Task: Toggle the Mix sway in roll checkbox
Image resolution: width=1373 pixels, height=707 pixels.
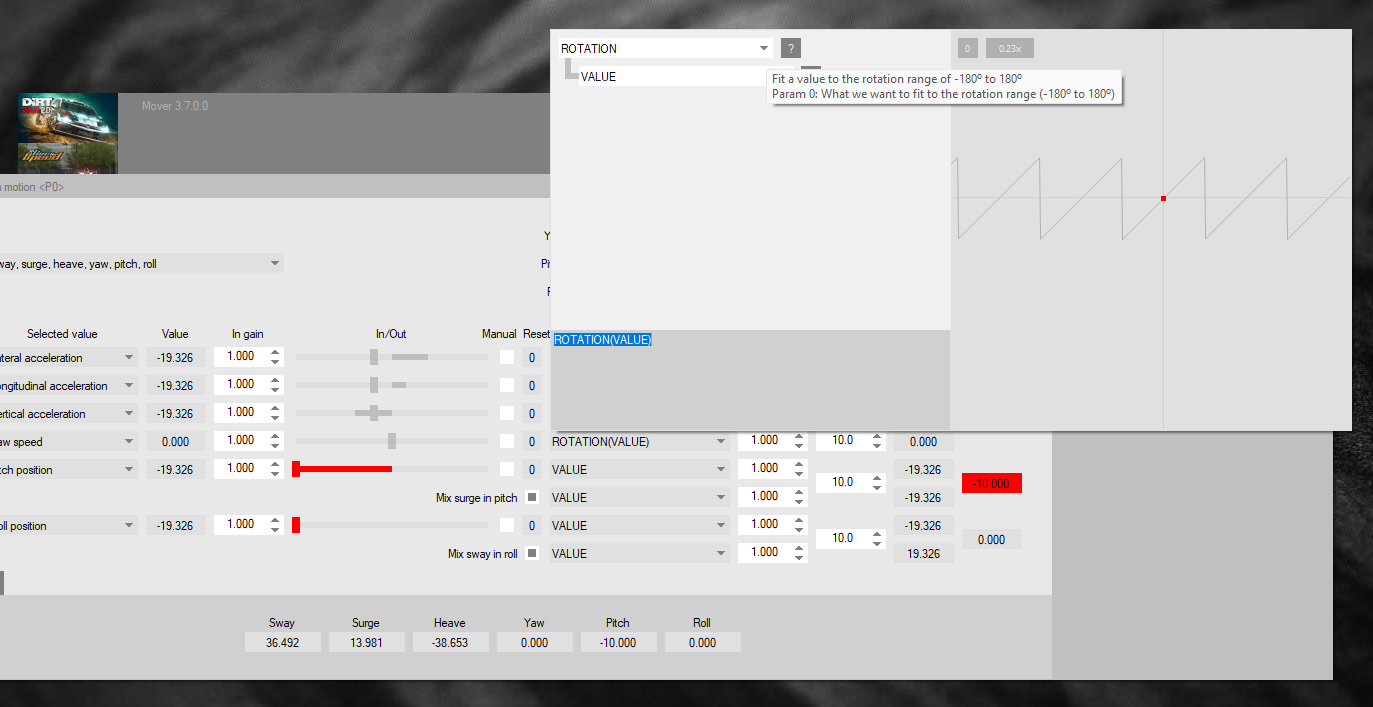Action: click(x=532, y=554)
